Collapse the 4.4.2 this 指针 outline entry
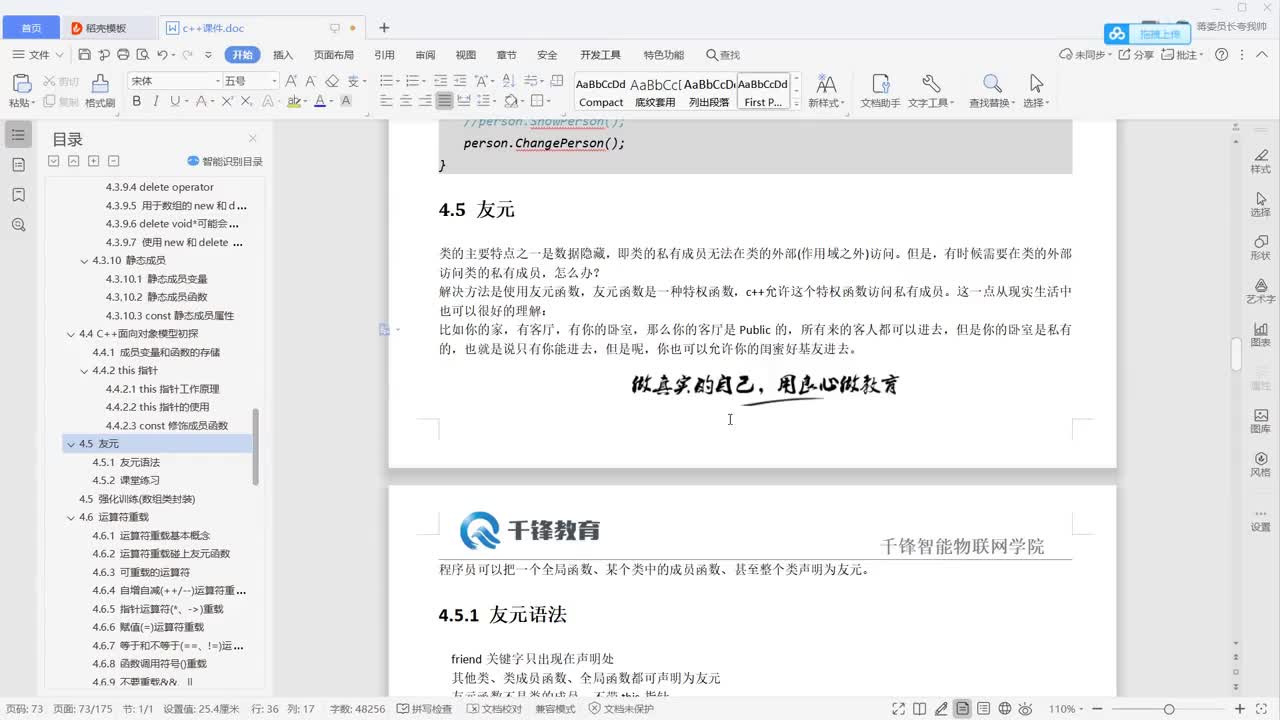Image resolution: width=1280 pixels, height=720 pixels. click(84, 371)
